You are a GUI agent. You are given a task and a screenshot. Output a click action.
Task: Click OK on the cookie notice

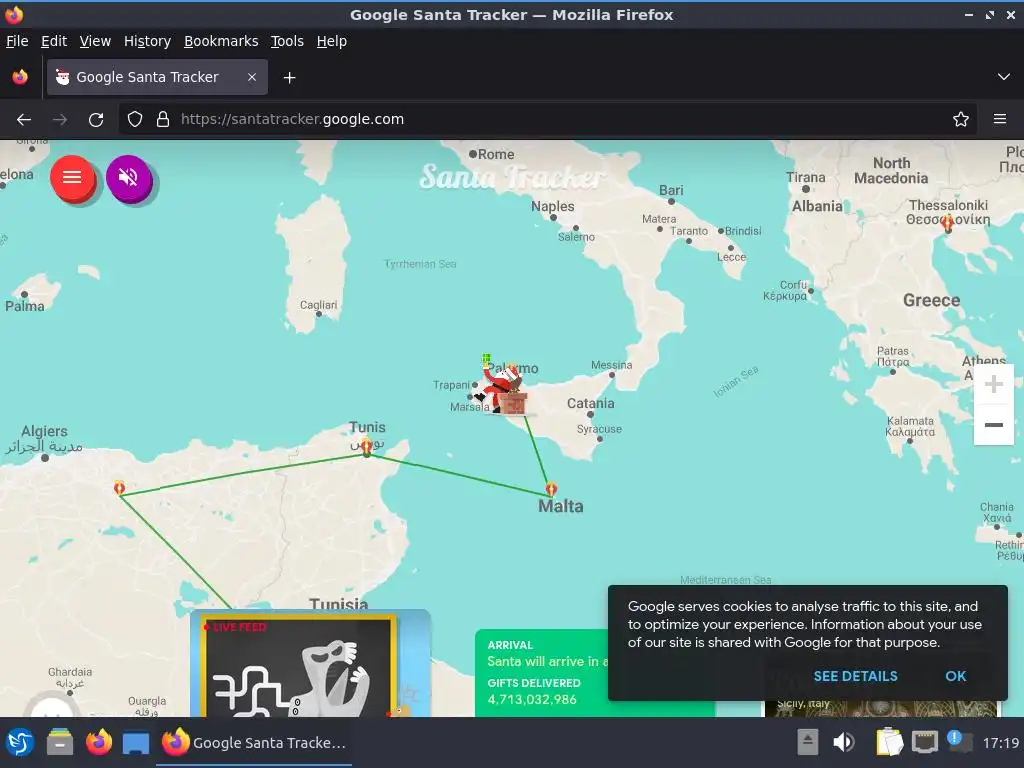955,676
